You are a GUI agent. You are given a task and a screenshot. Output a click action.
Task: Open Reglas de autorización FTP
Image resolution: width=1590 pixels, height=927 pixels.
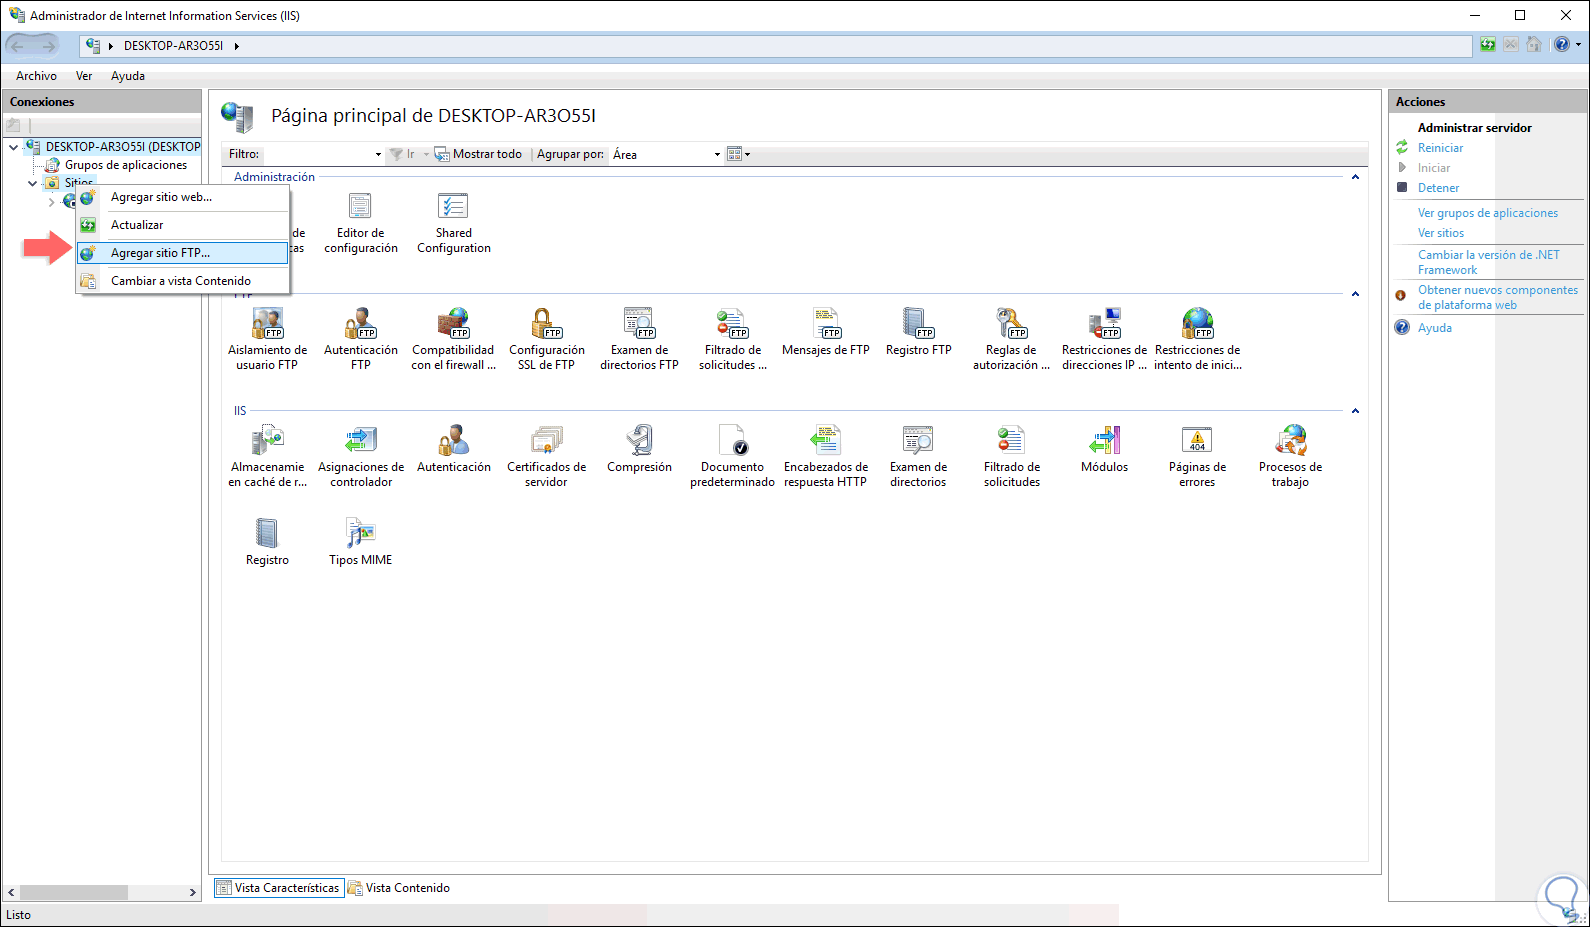(x=1011, y=340)
